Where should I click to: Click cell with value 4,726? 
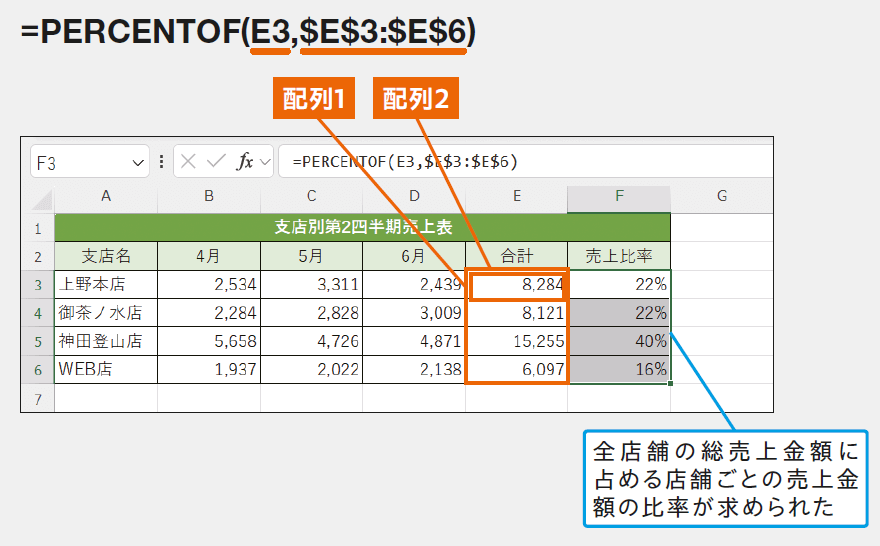pyautogui.click(x=311, y=341)
